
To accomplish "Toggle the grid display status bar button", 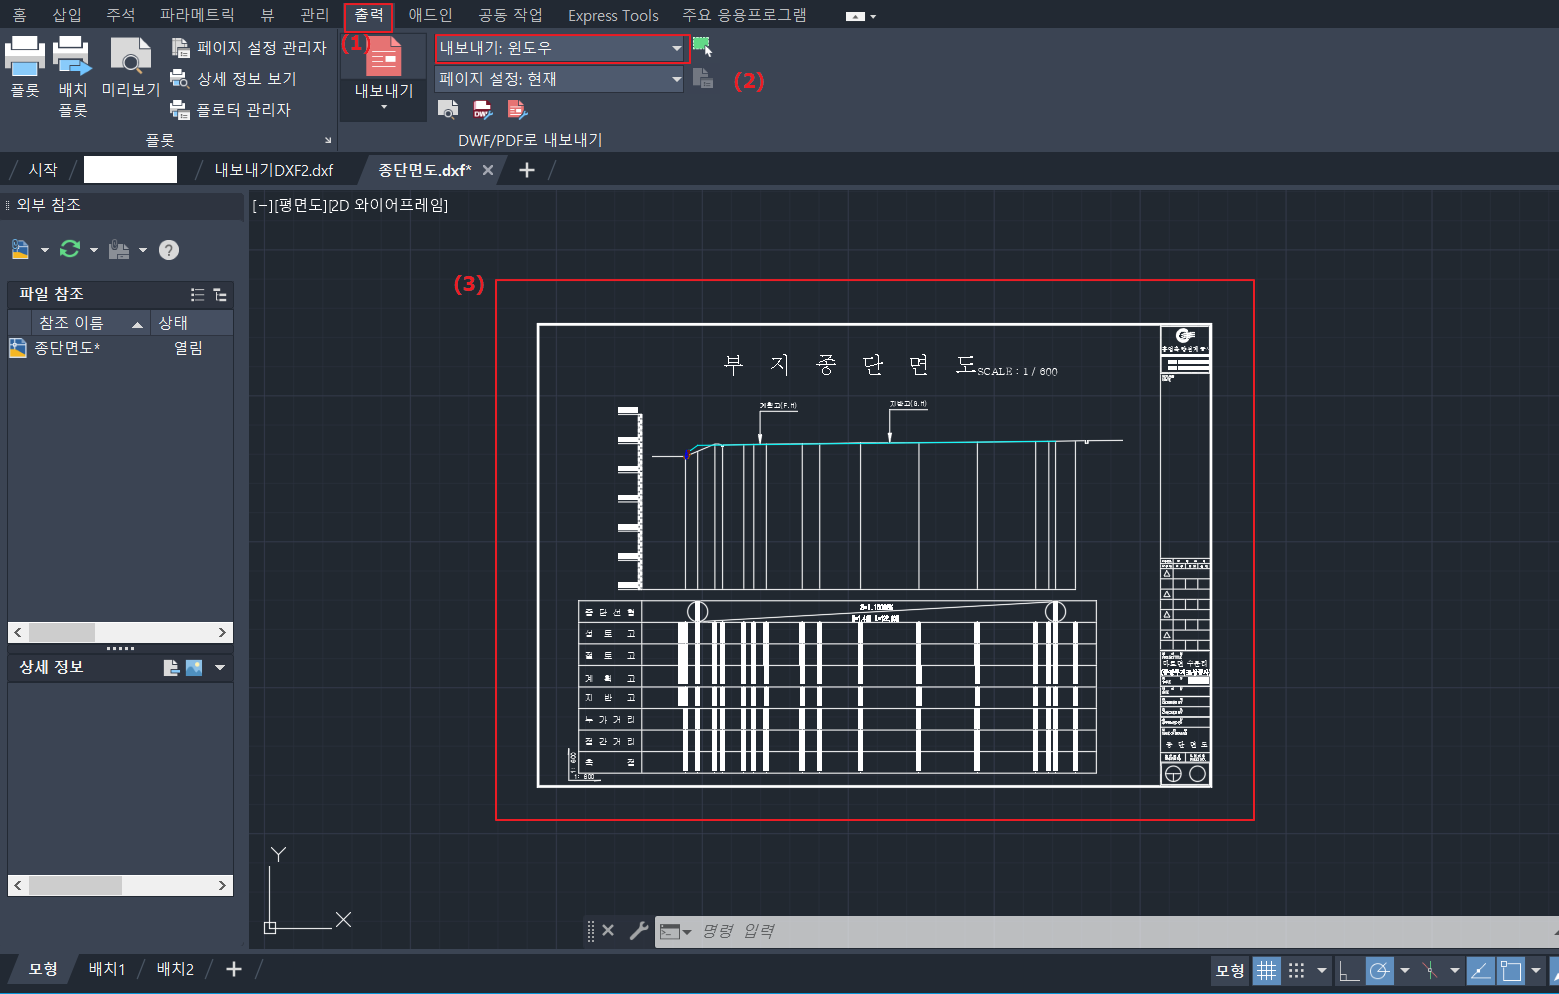I will pos(1267,971).
